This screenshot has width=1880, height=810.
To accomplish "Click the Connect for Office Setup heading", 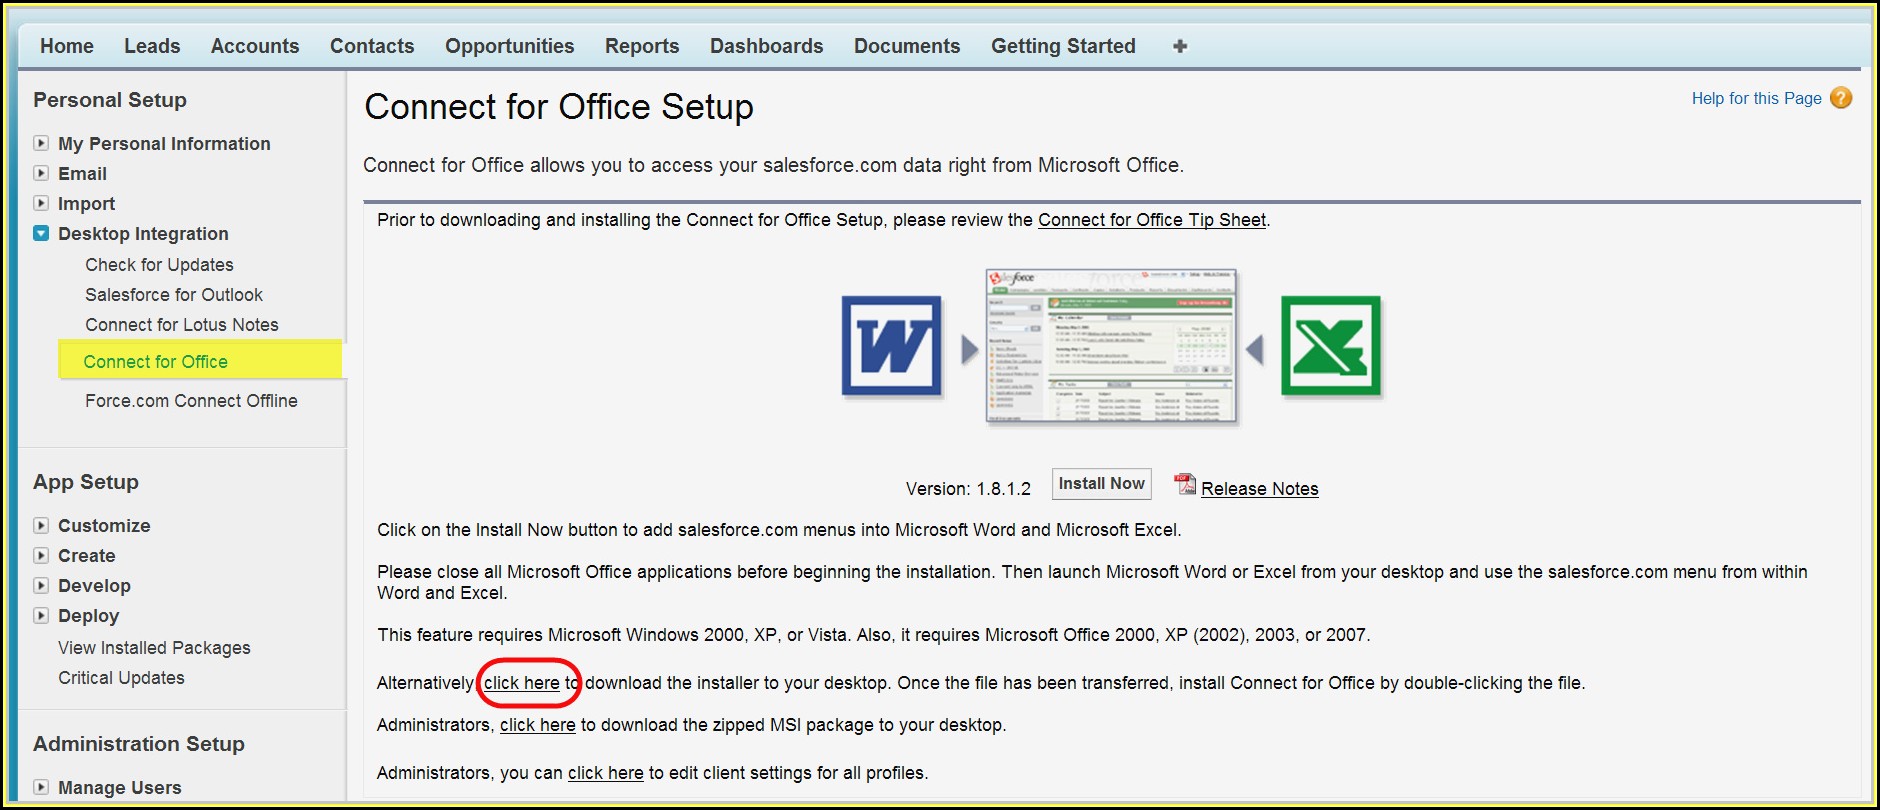I will [x=559, y=106].
